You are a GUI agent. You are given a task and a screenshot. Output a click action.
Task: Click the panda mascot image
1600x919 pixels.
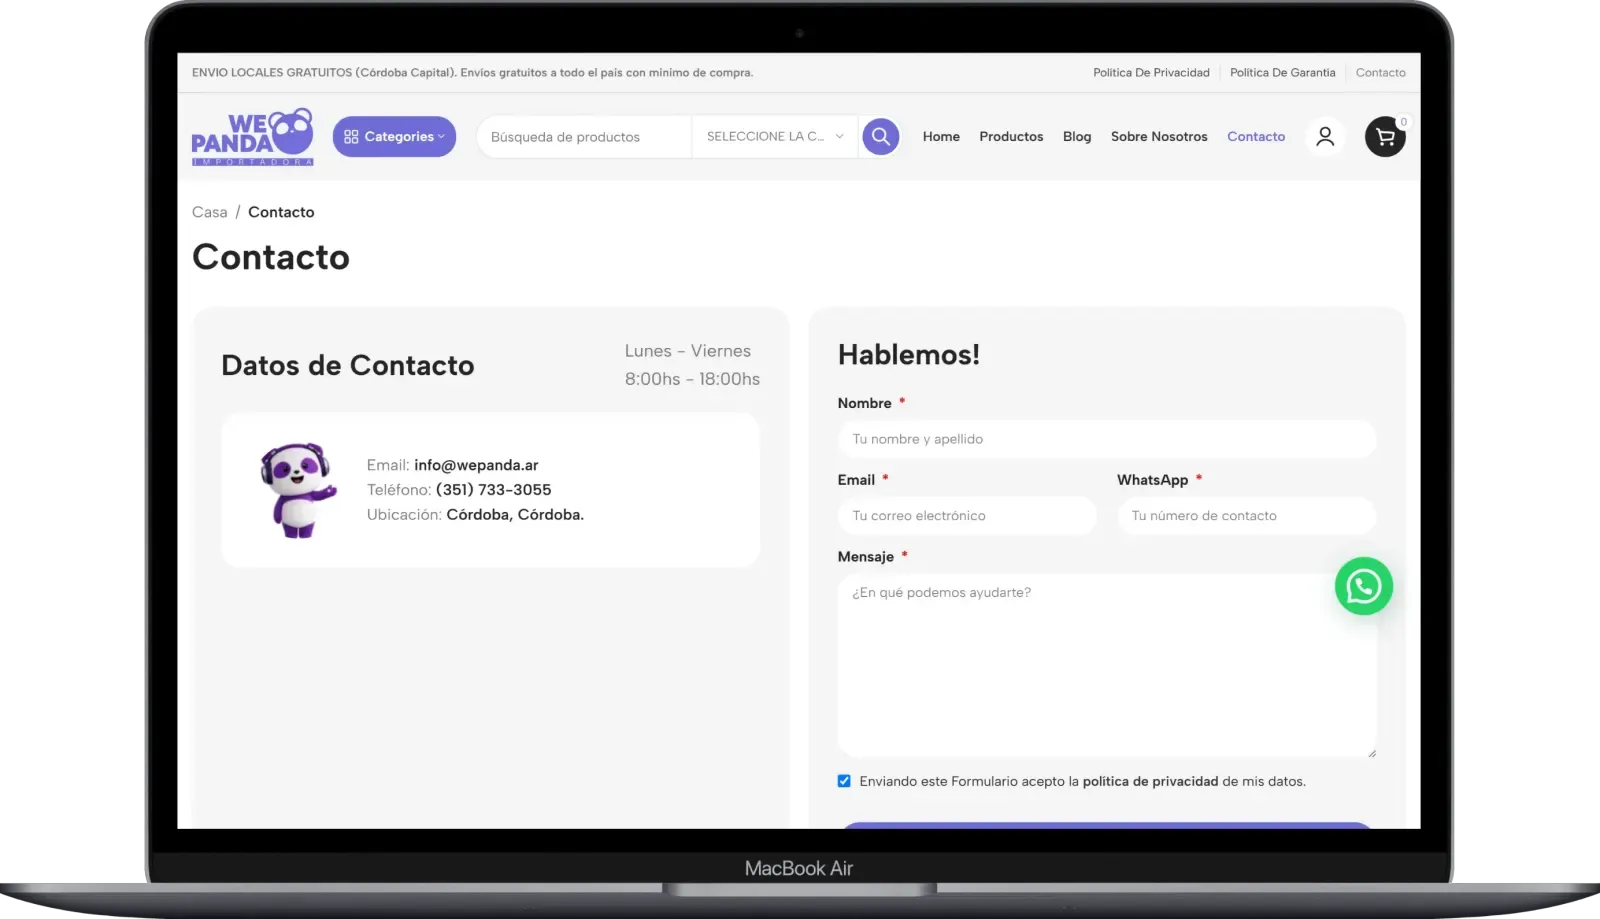(298, 490)
